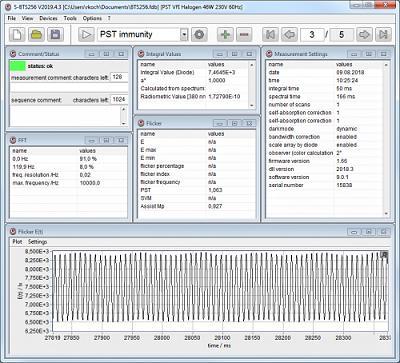400x363 pixels.
Task: Add measurement with the green plus icon
Action: [x=225, y=34]
